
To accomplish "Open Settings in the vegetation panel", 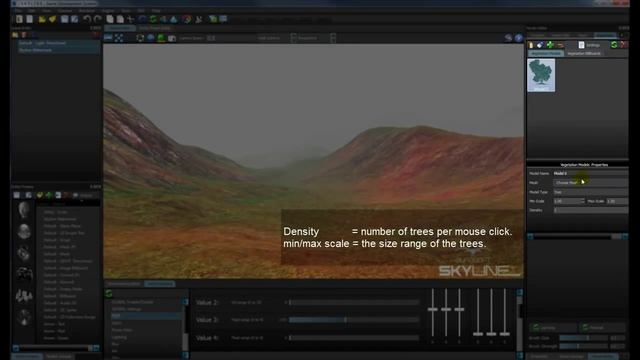I will (589, 45).
